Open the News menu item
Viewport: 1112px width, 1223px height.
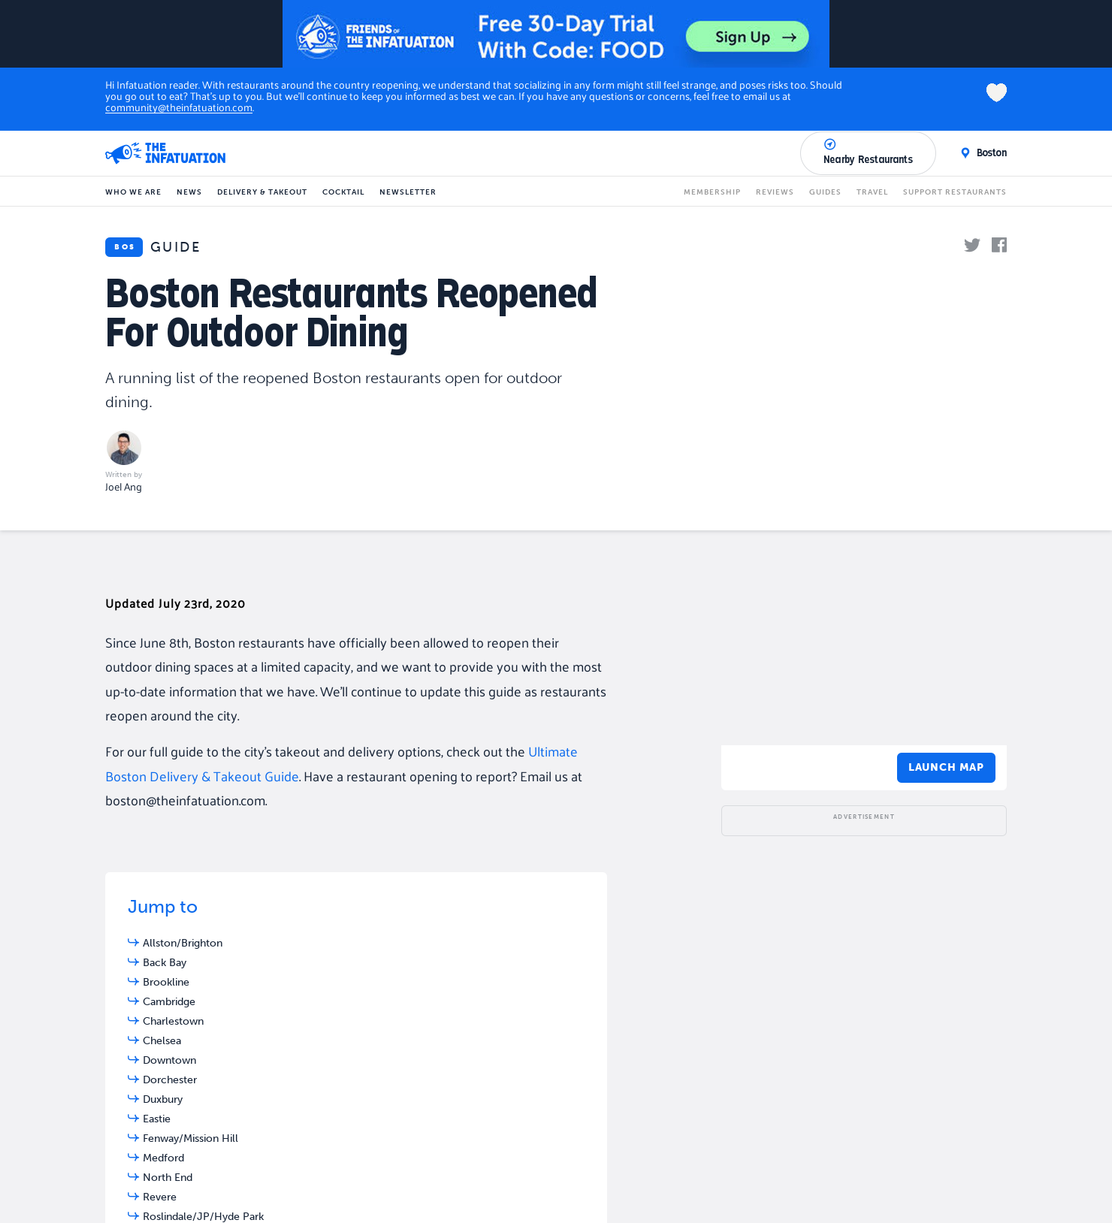[189, 192]
